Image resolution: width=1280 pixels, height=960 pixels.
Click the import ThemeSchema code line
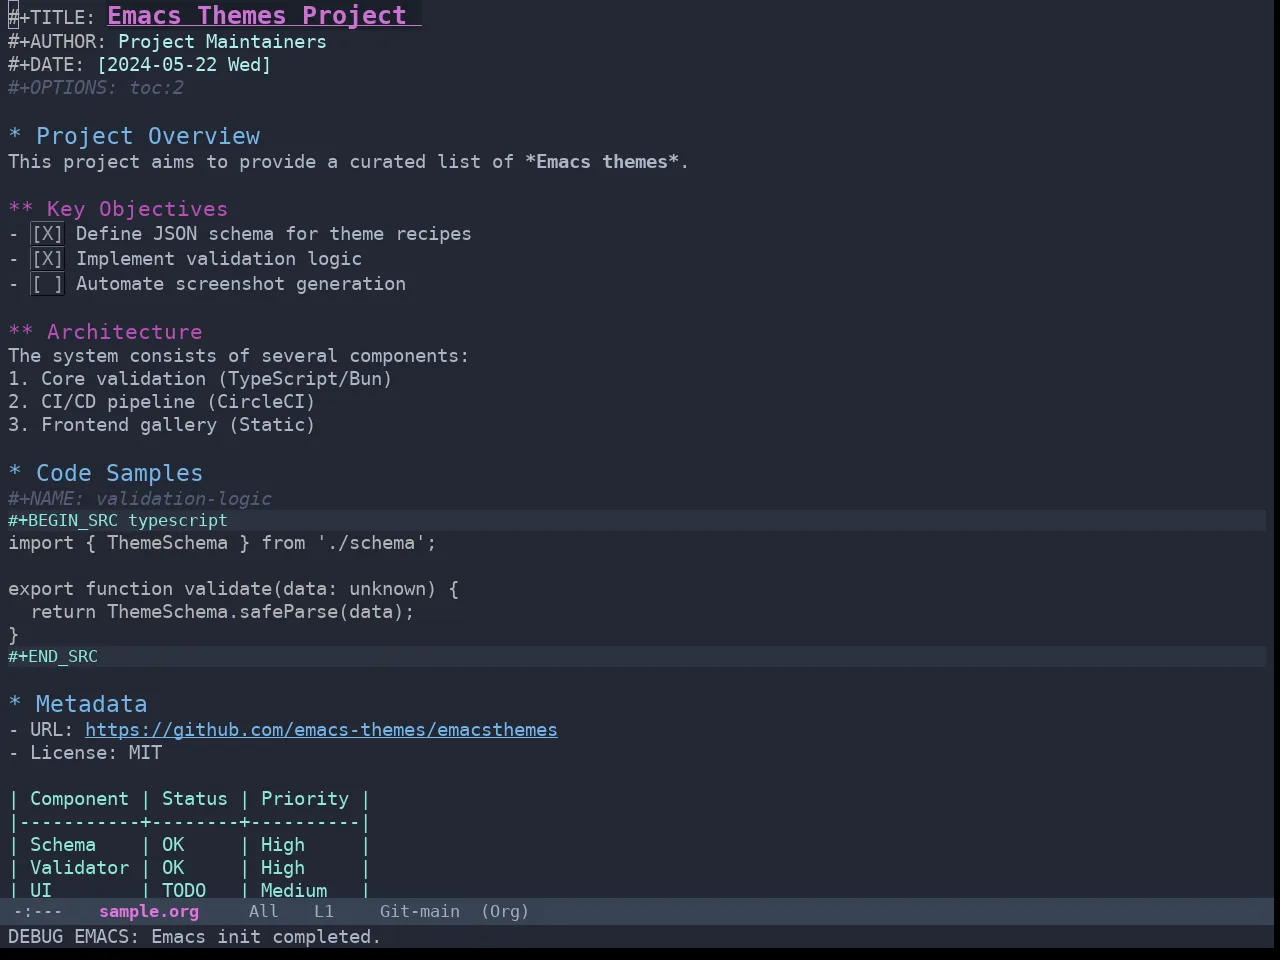[x=222, y=543]
